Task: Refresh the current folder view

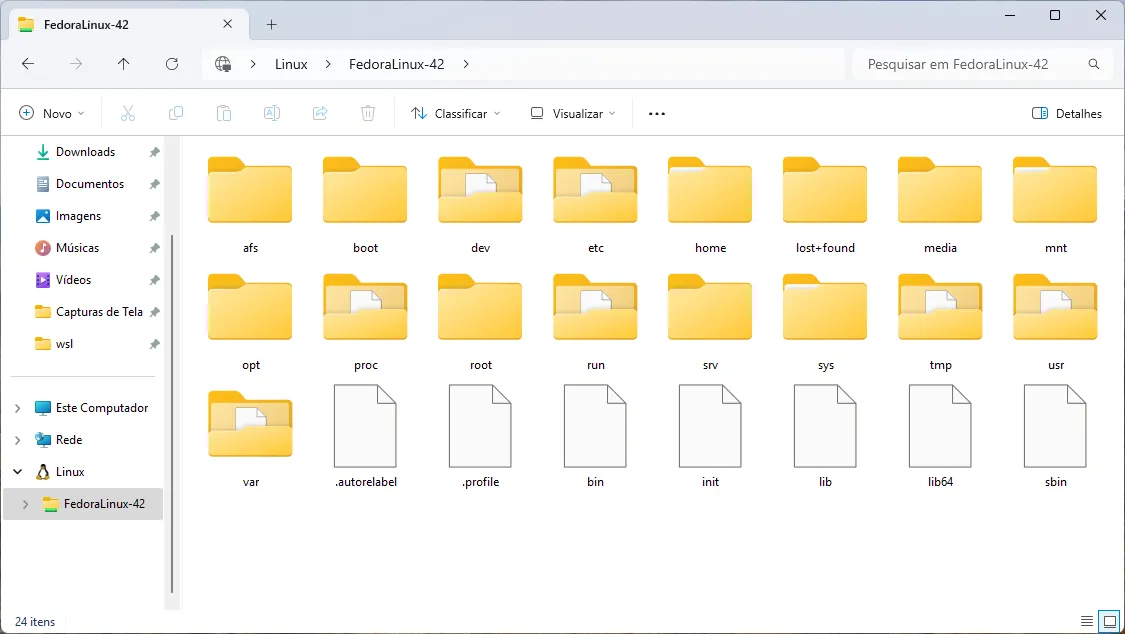Action: [172, 64]
